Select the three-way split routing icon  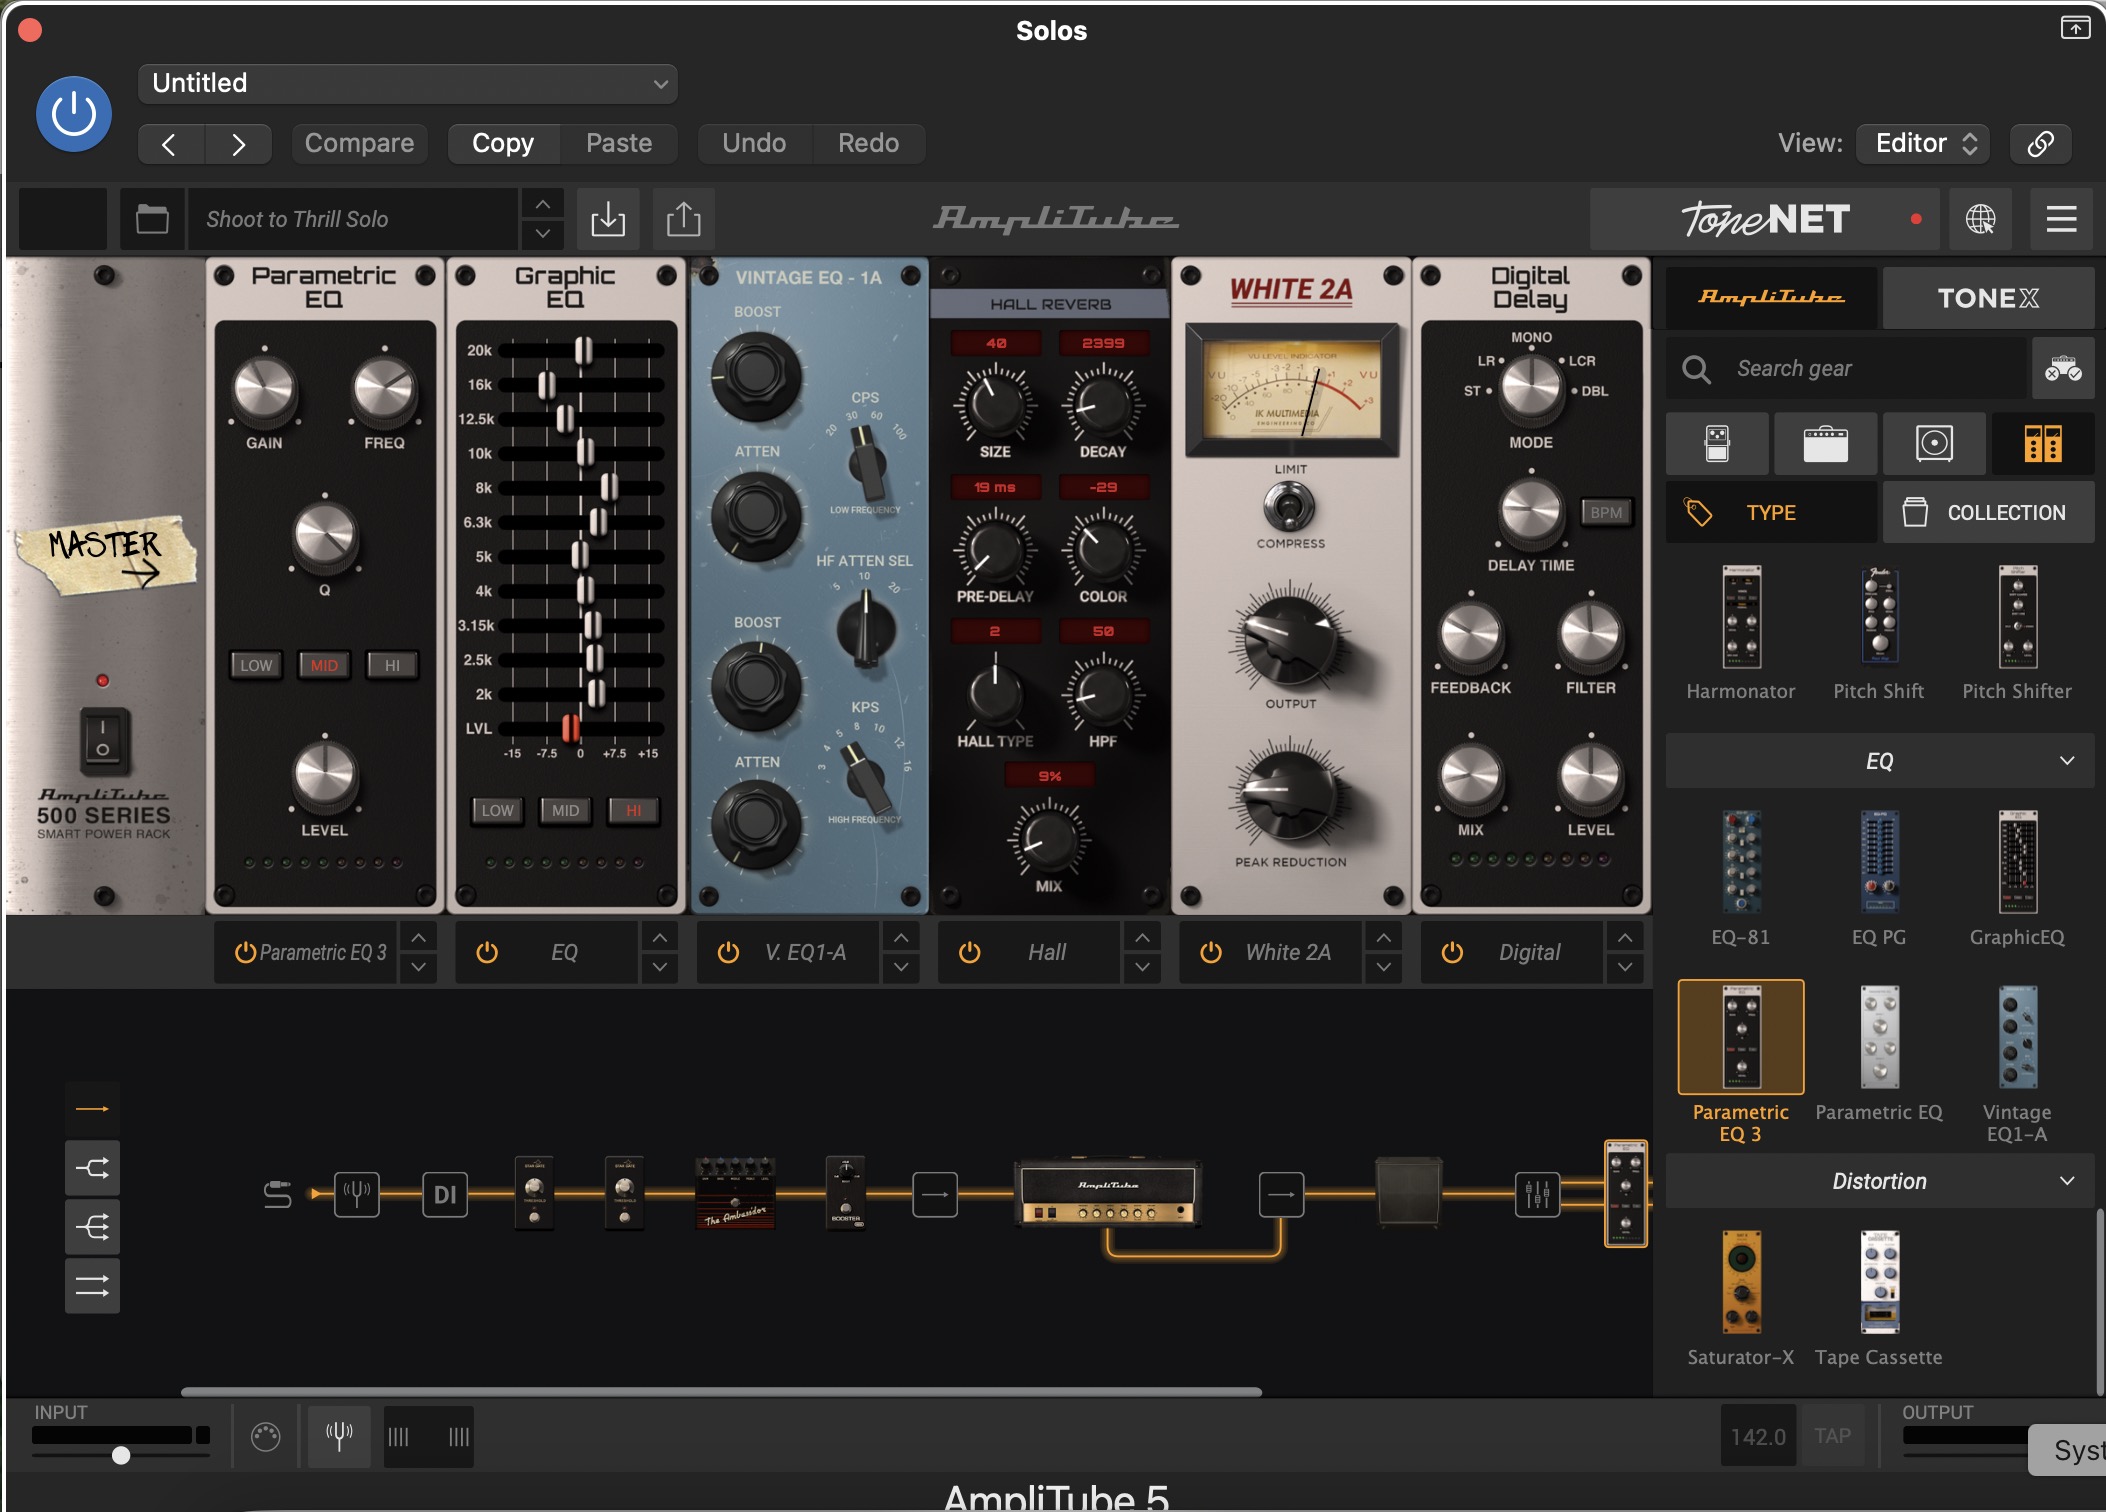(x=92, y=1227)
